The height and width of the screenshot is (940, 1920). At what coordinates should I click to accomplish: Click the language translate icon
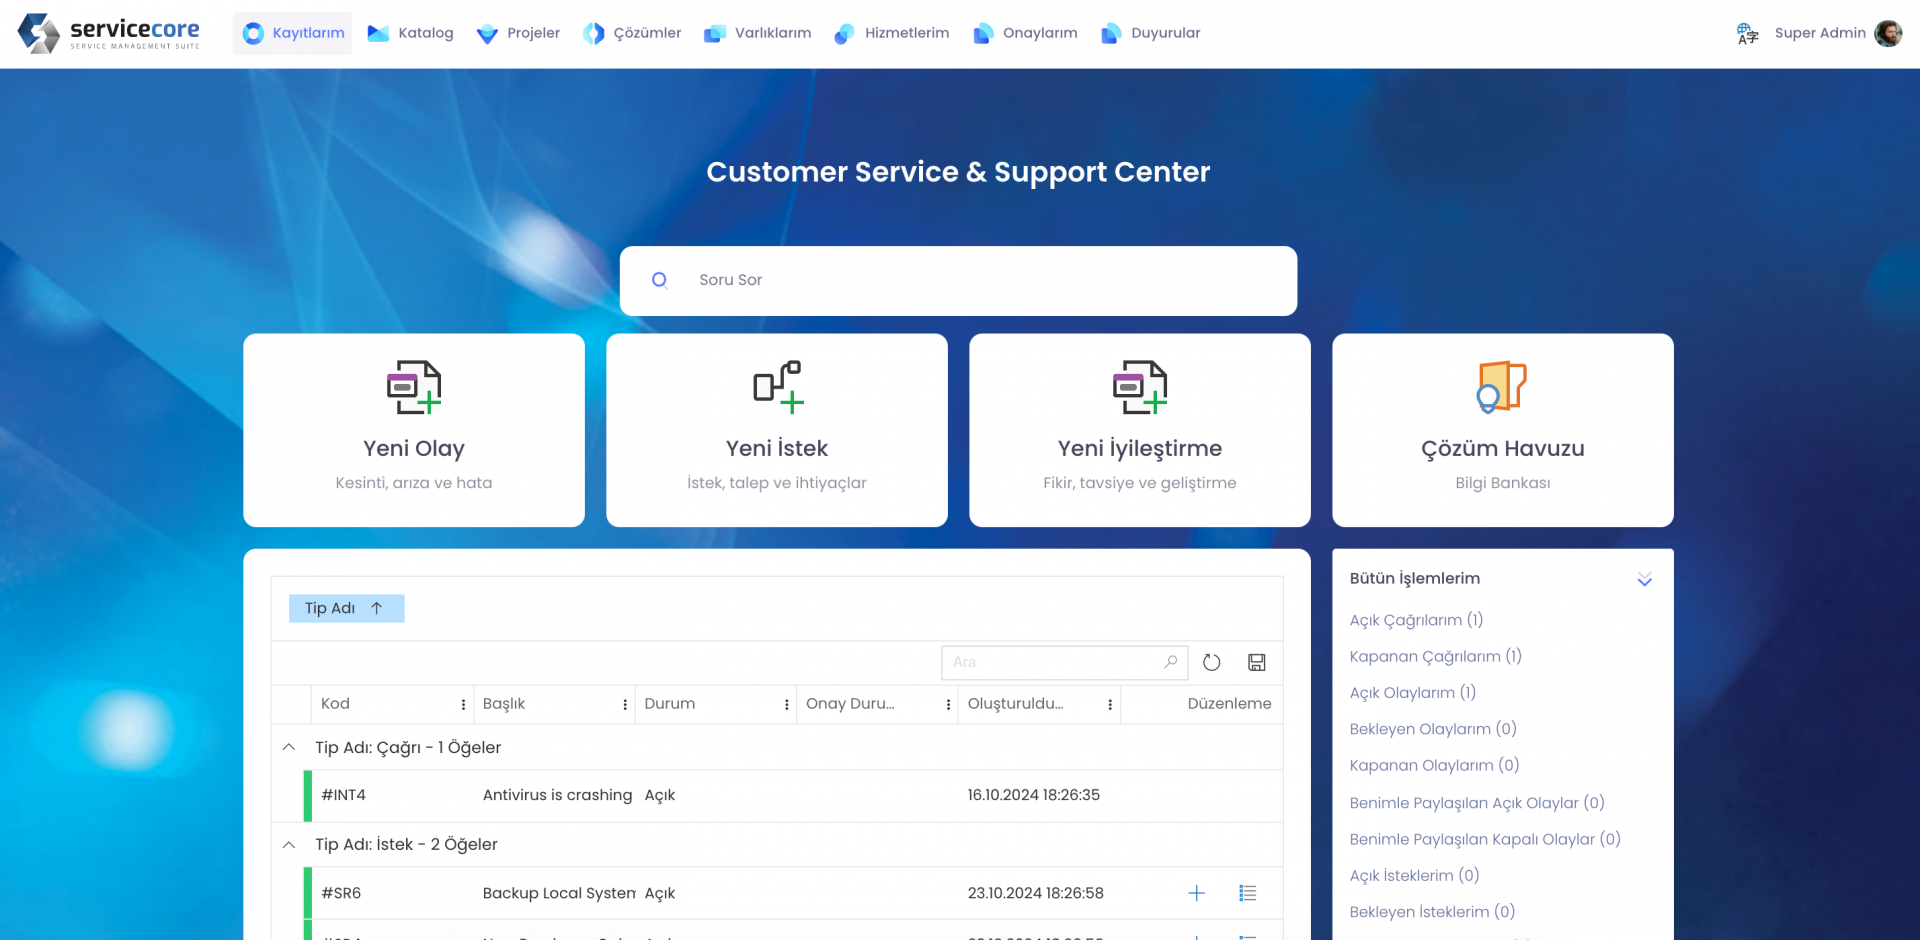[1747, 34]
